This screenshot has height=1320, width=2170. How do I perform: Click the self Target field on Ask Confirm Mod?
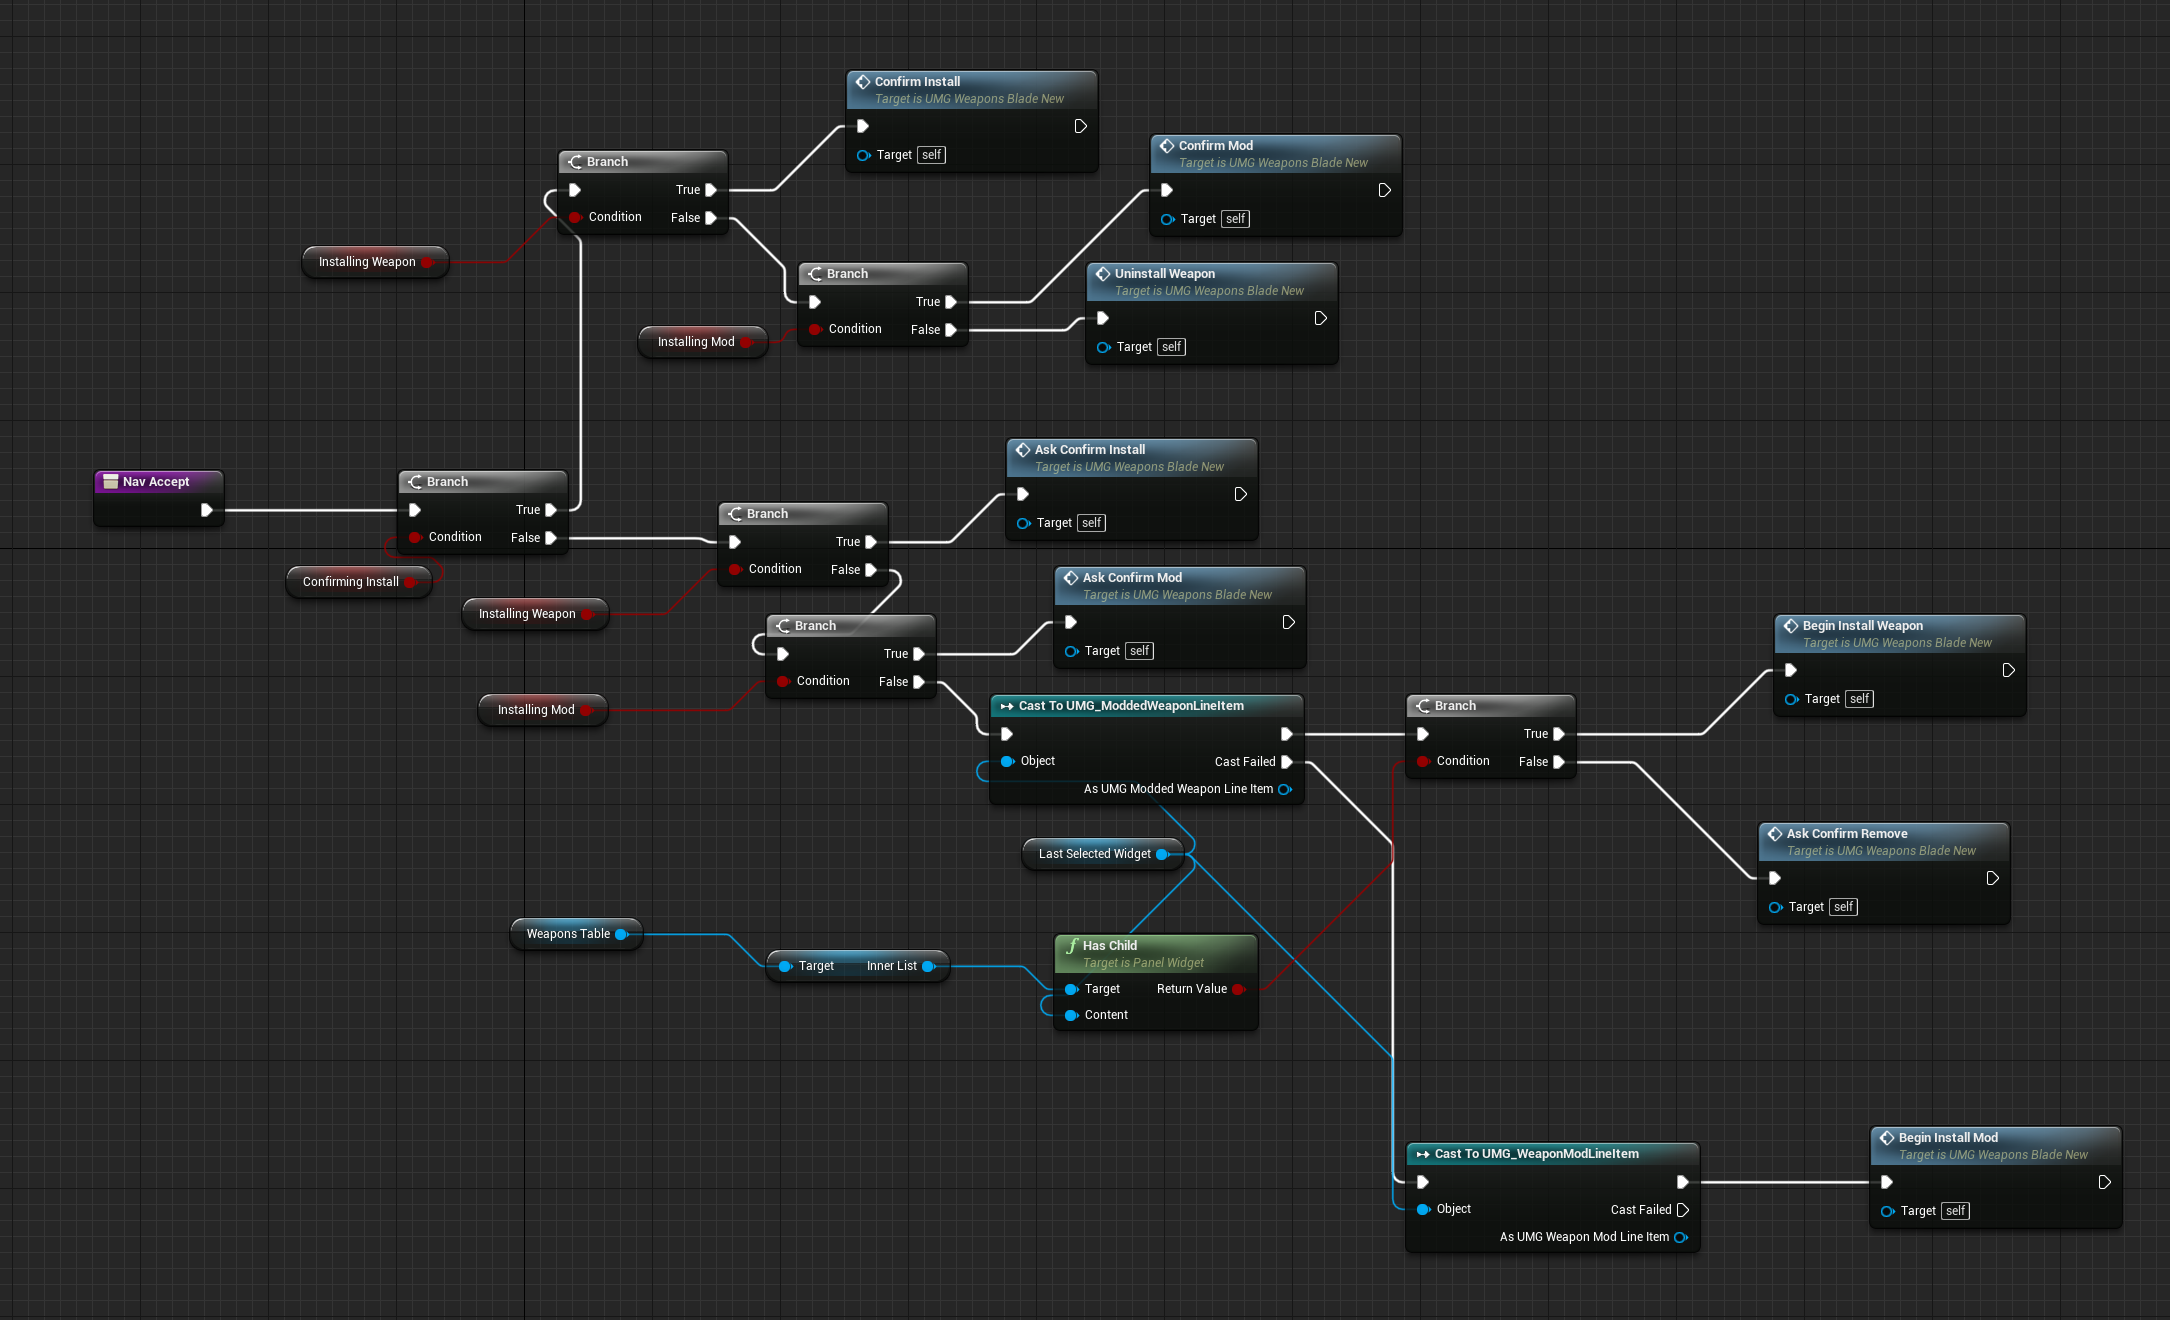pyautogui.click(x=1139, y=651)
